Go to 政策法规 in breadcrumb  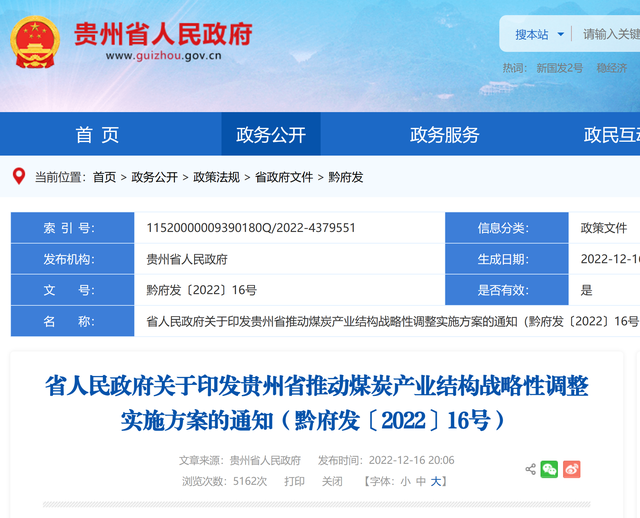216,177
